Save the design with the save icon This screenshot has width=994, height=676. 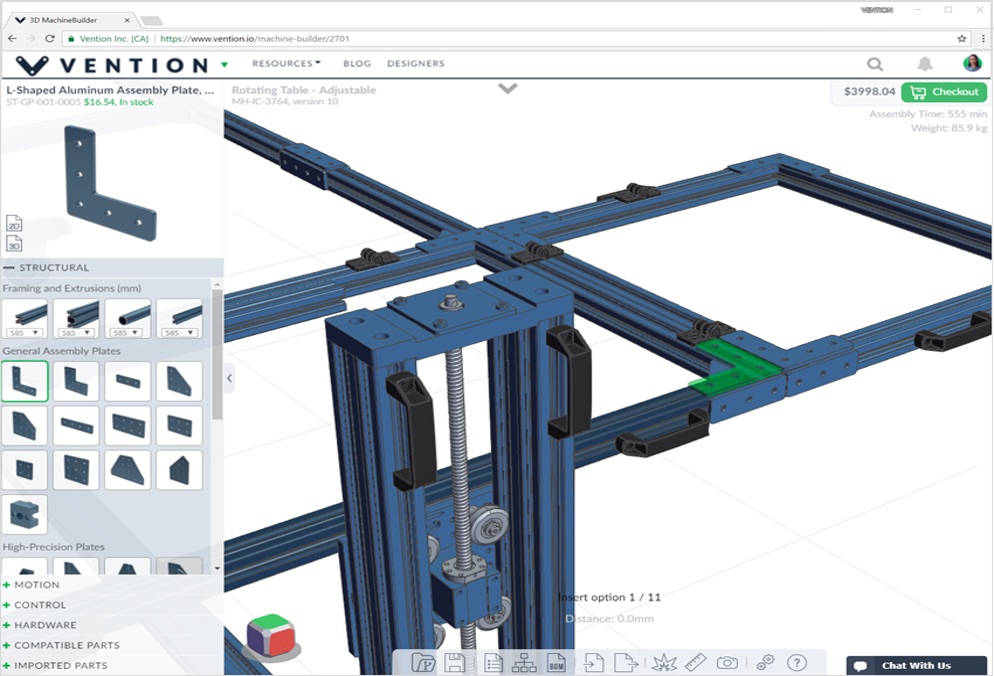[455, 662]
